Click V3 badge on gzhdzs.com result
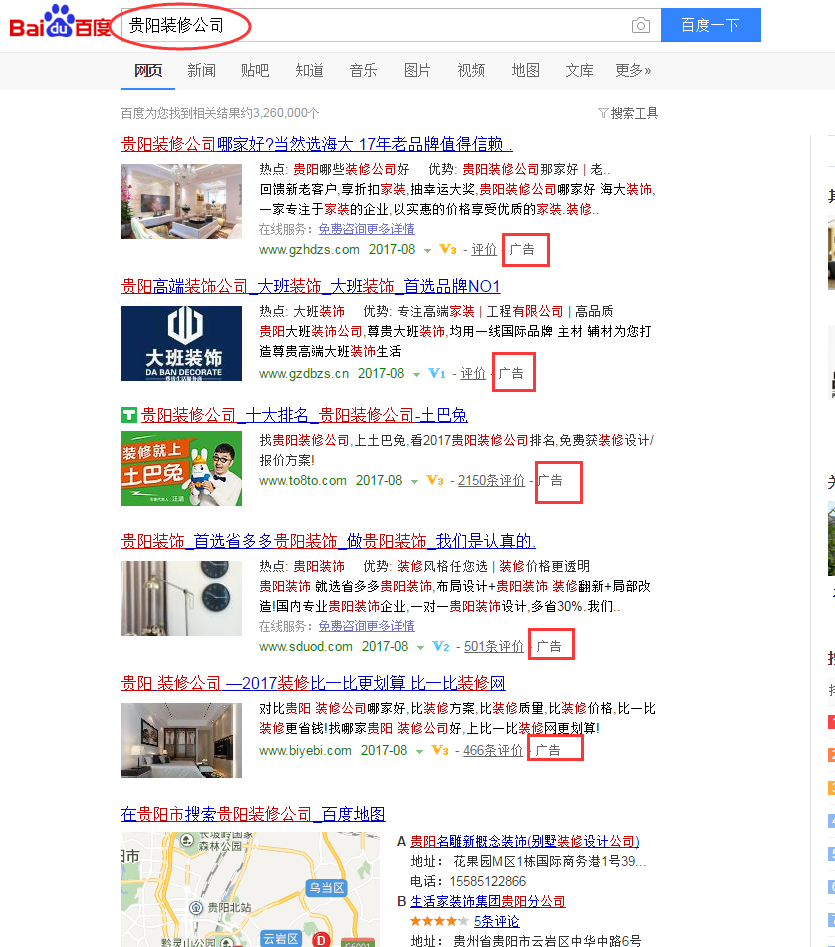Image resolution: width=835 pixels, height=947 pixels. click(447, 249)
